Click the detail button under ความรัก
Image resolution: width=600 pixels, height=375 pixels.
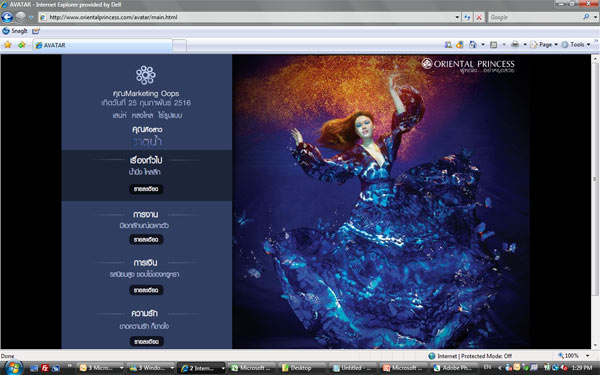[147, 341]
